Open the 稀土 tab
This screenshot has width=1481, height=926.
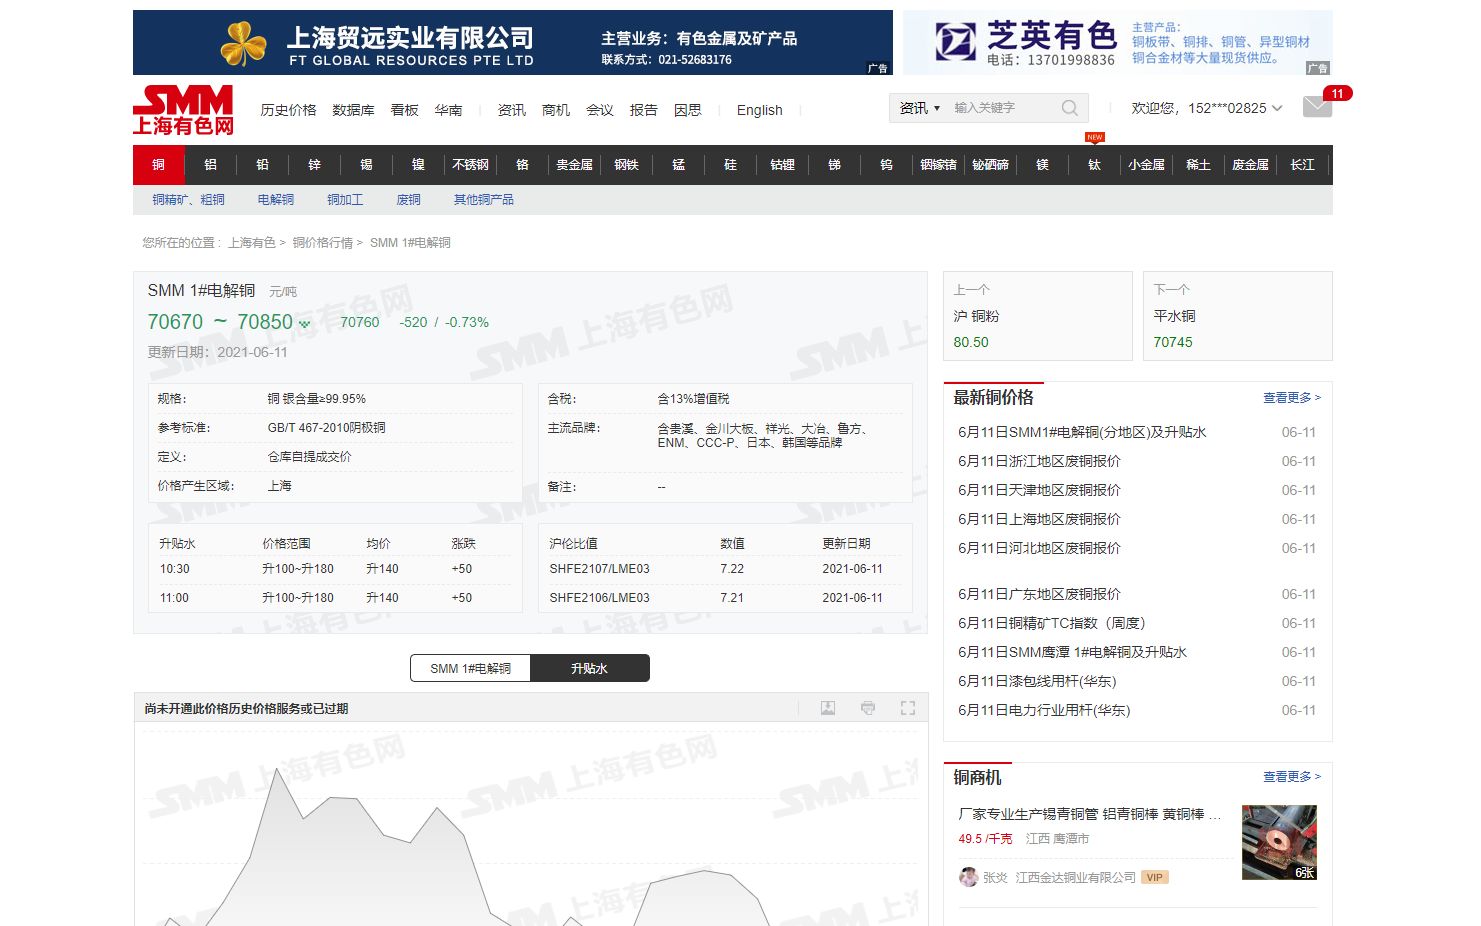click(x=1199, y=165)
